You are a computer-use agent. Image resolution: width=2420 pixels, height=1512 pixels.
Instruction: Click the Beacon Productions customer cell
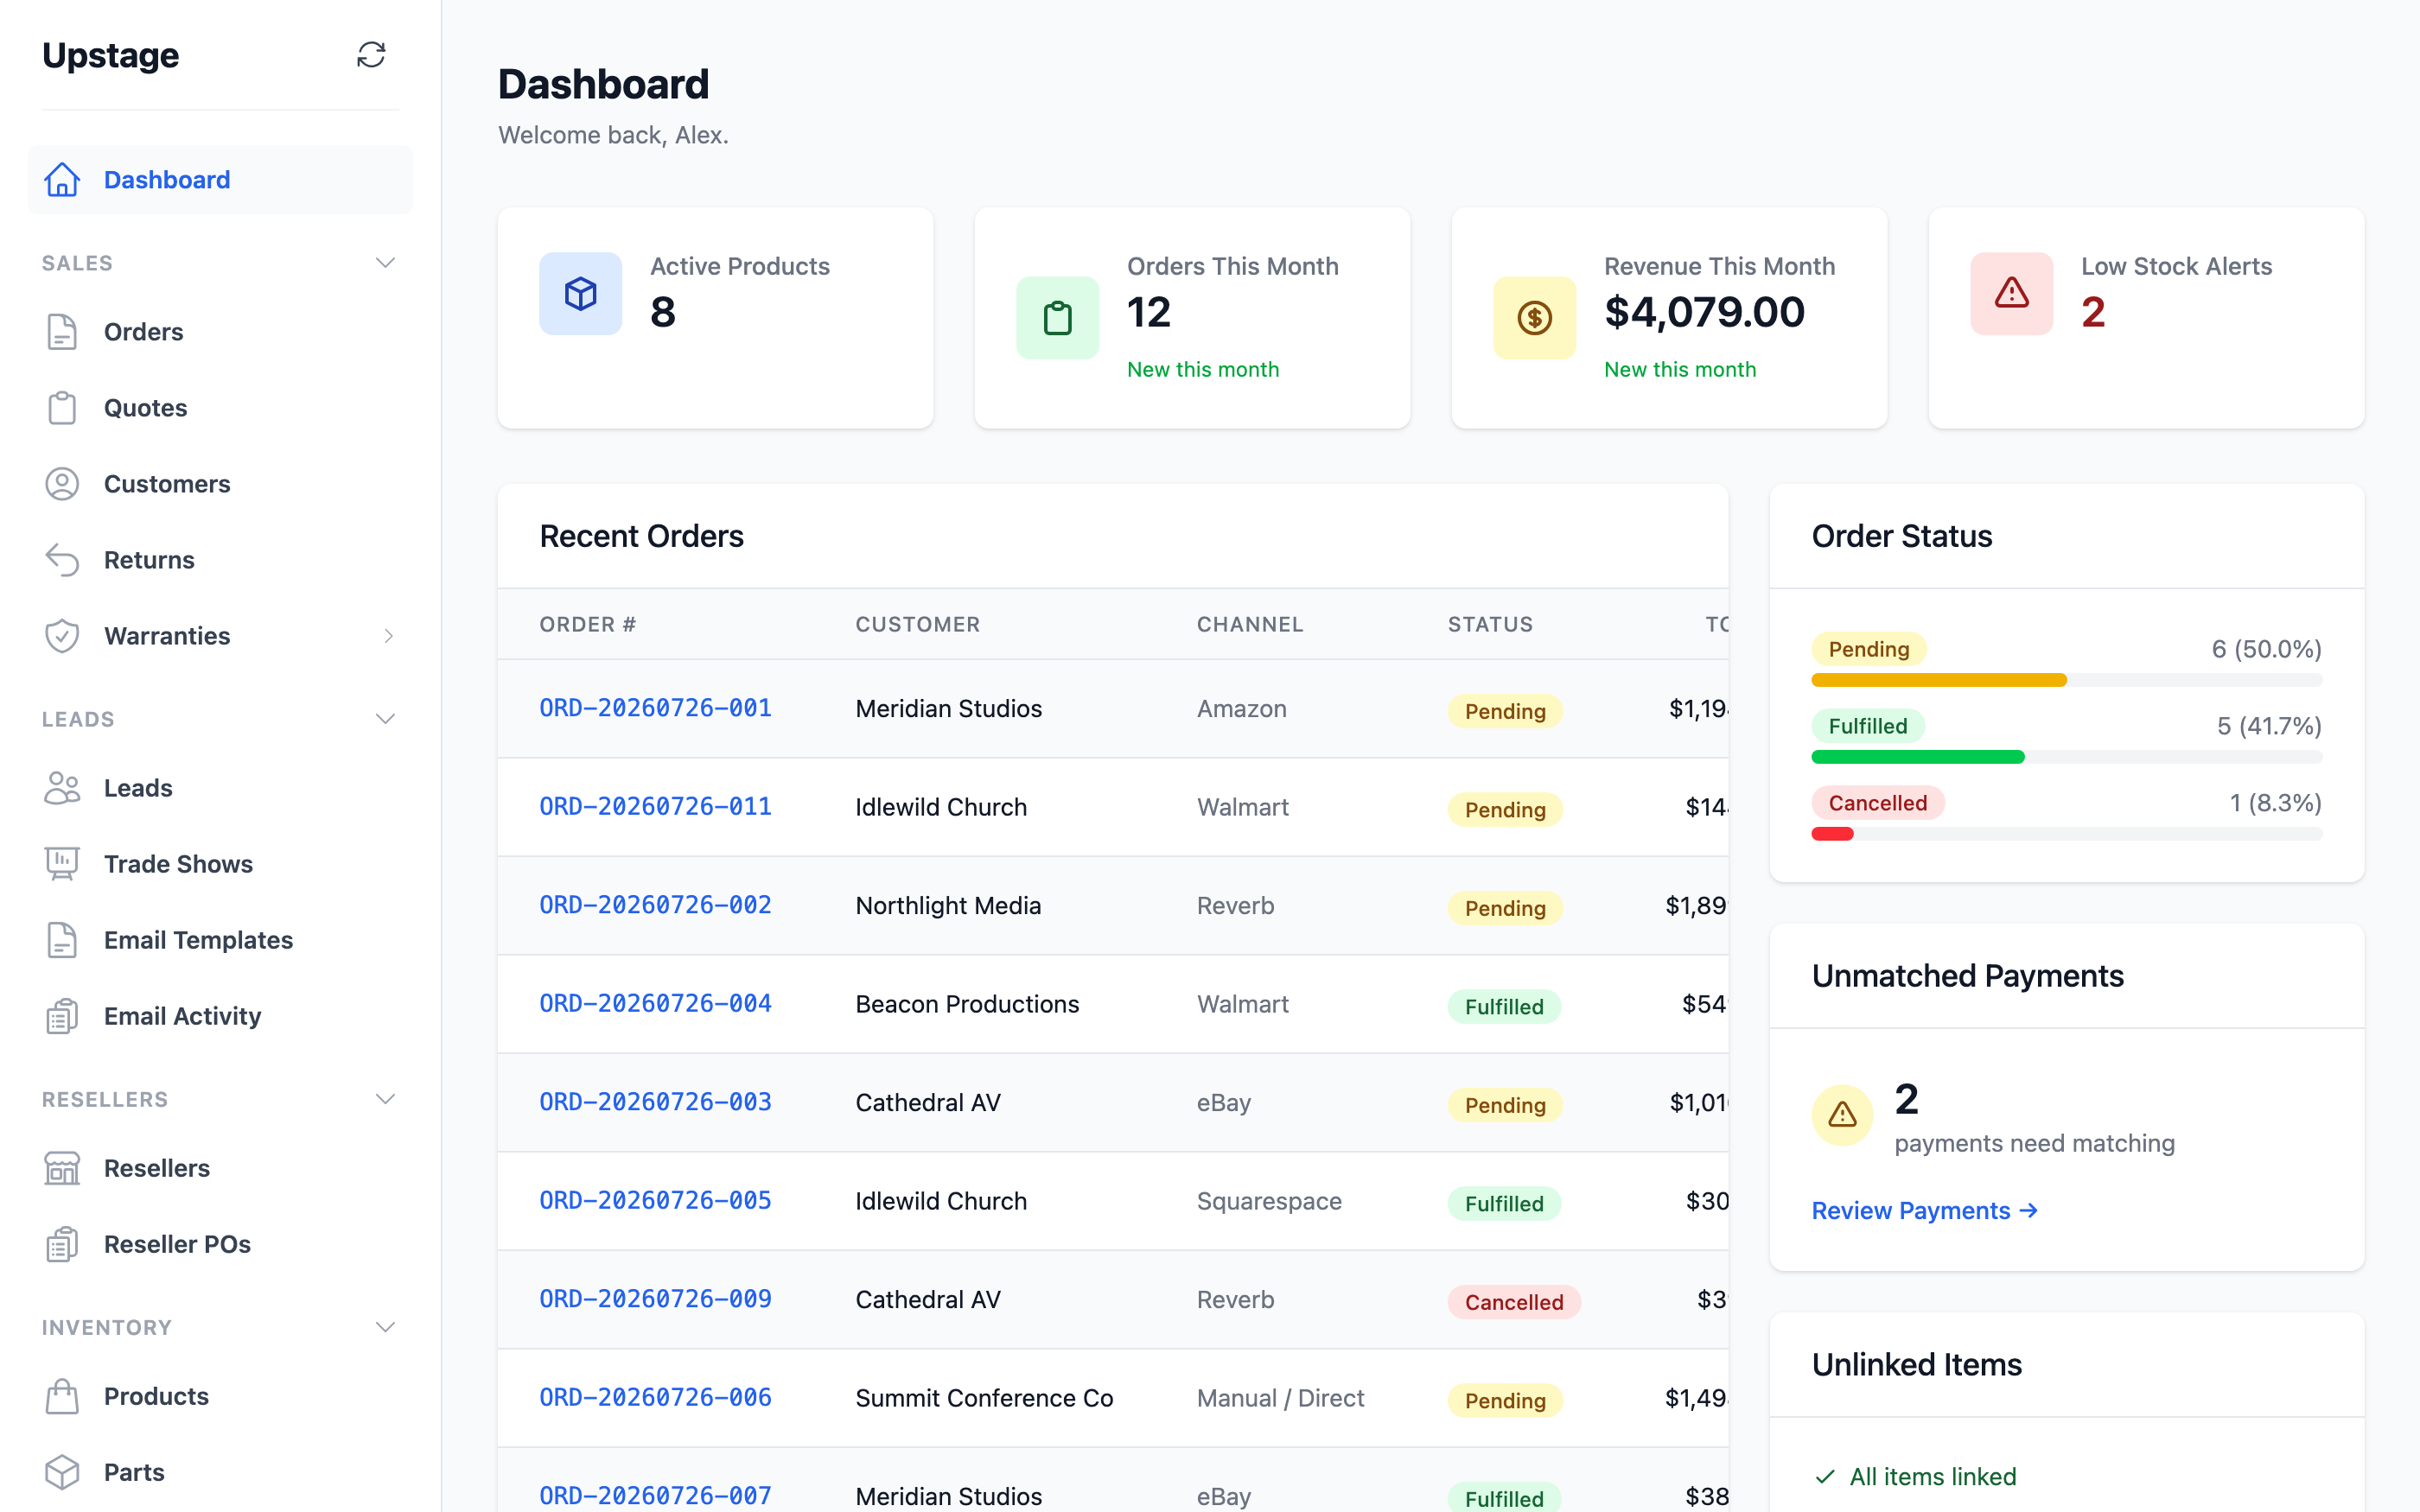pos(967,1004)
